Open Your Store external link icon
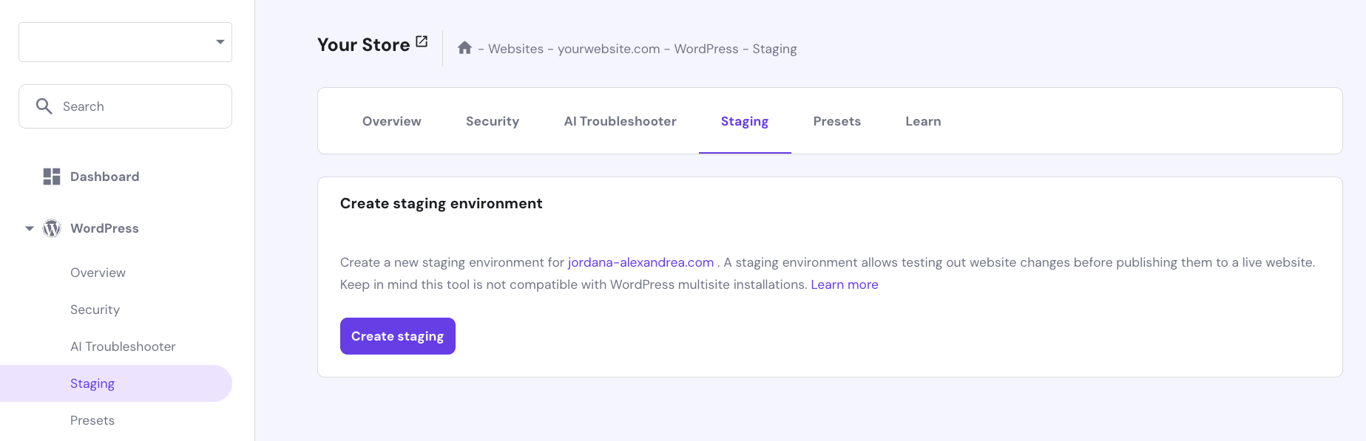The width and height of the screenshot is (1366, 441). coord(421,42)
